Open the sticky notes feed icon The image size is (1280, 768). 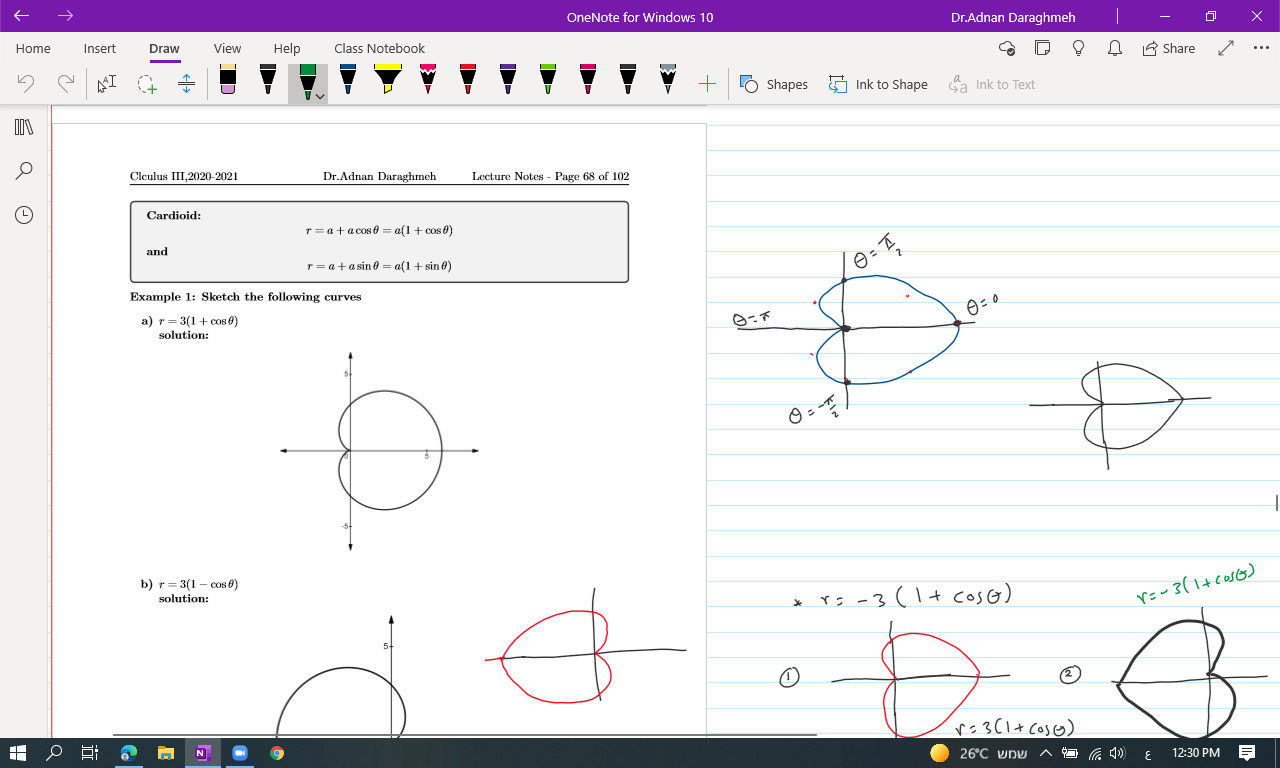pos(1042,48)
